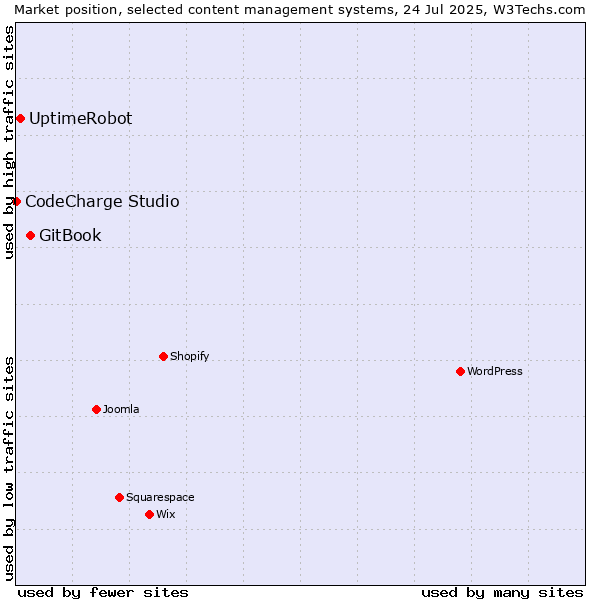600x600 pixels.
Task: Select the 'GitBook' label text
Action: [70, 235]
